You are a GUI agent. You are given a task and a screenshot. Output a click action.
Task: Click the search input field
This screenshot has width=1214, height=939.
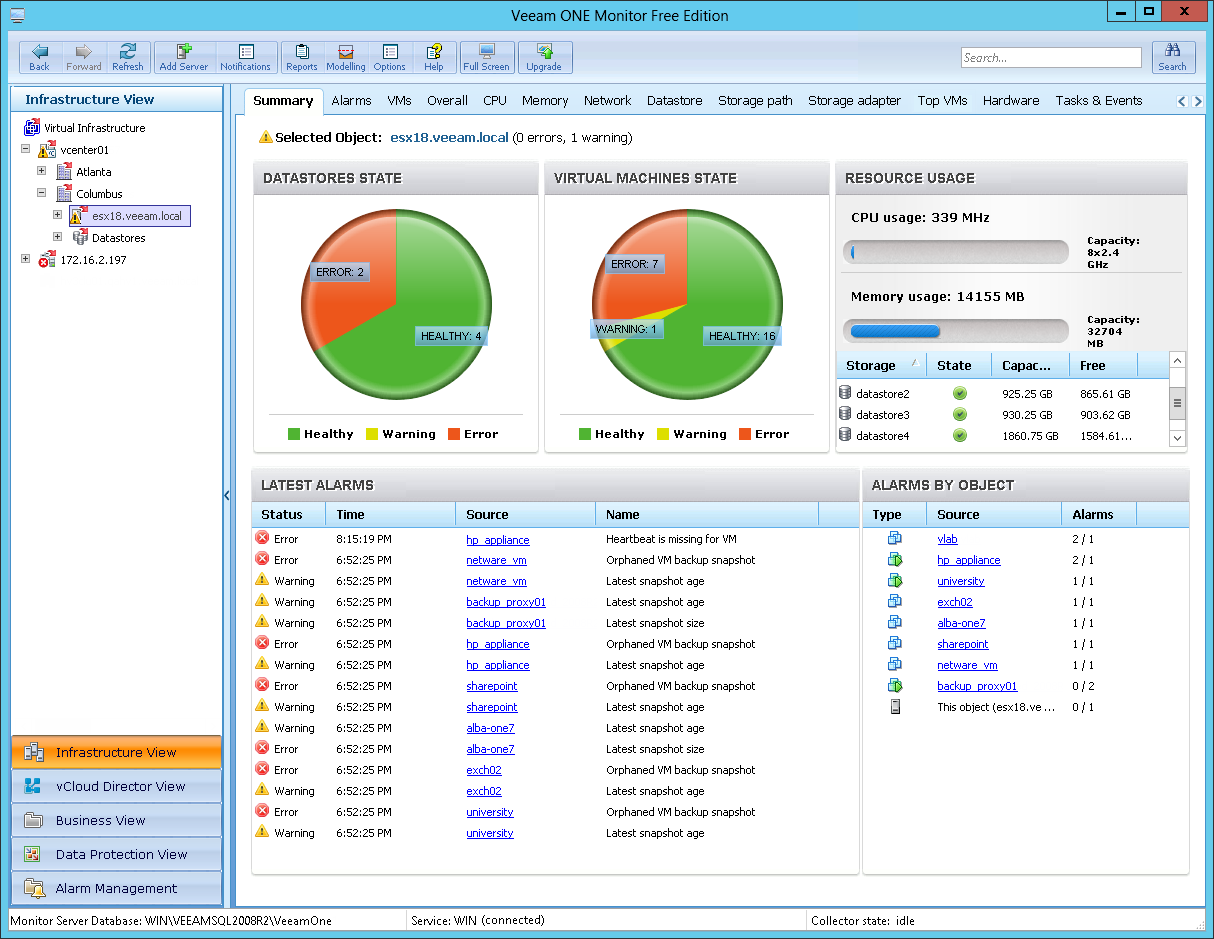1051,58
